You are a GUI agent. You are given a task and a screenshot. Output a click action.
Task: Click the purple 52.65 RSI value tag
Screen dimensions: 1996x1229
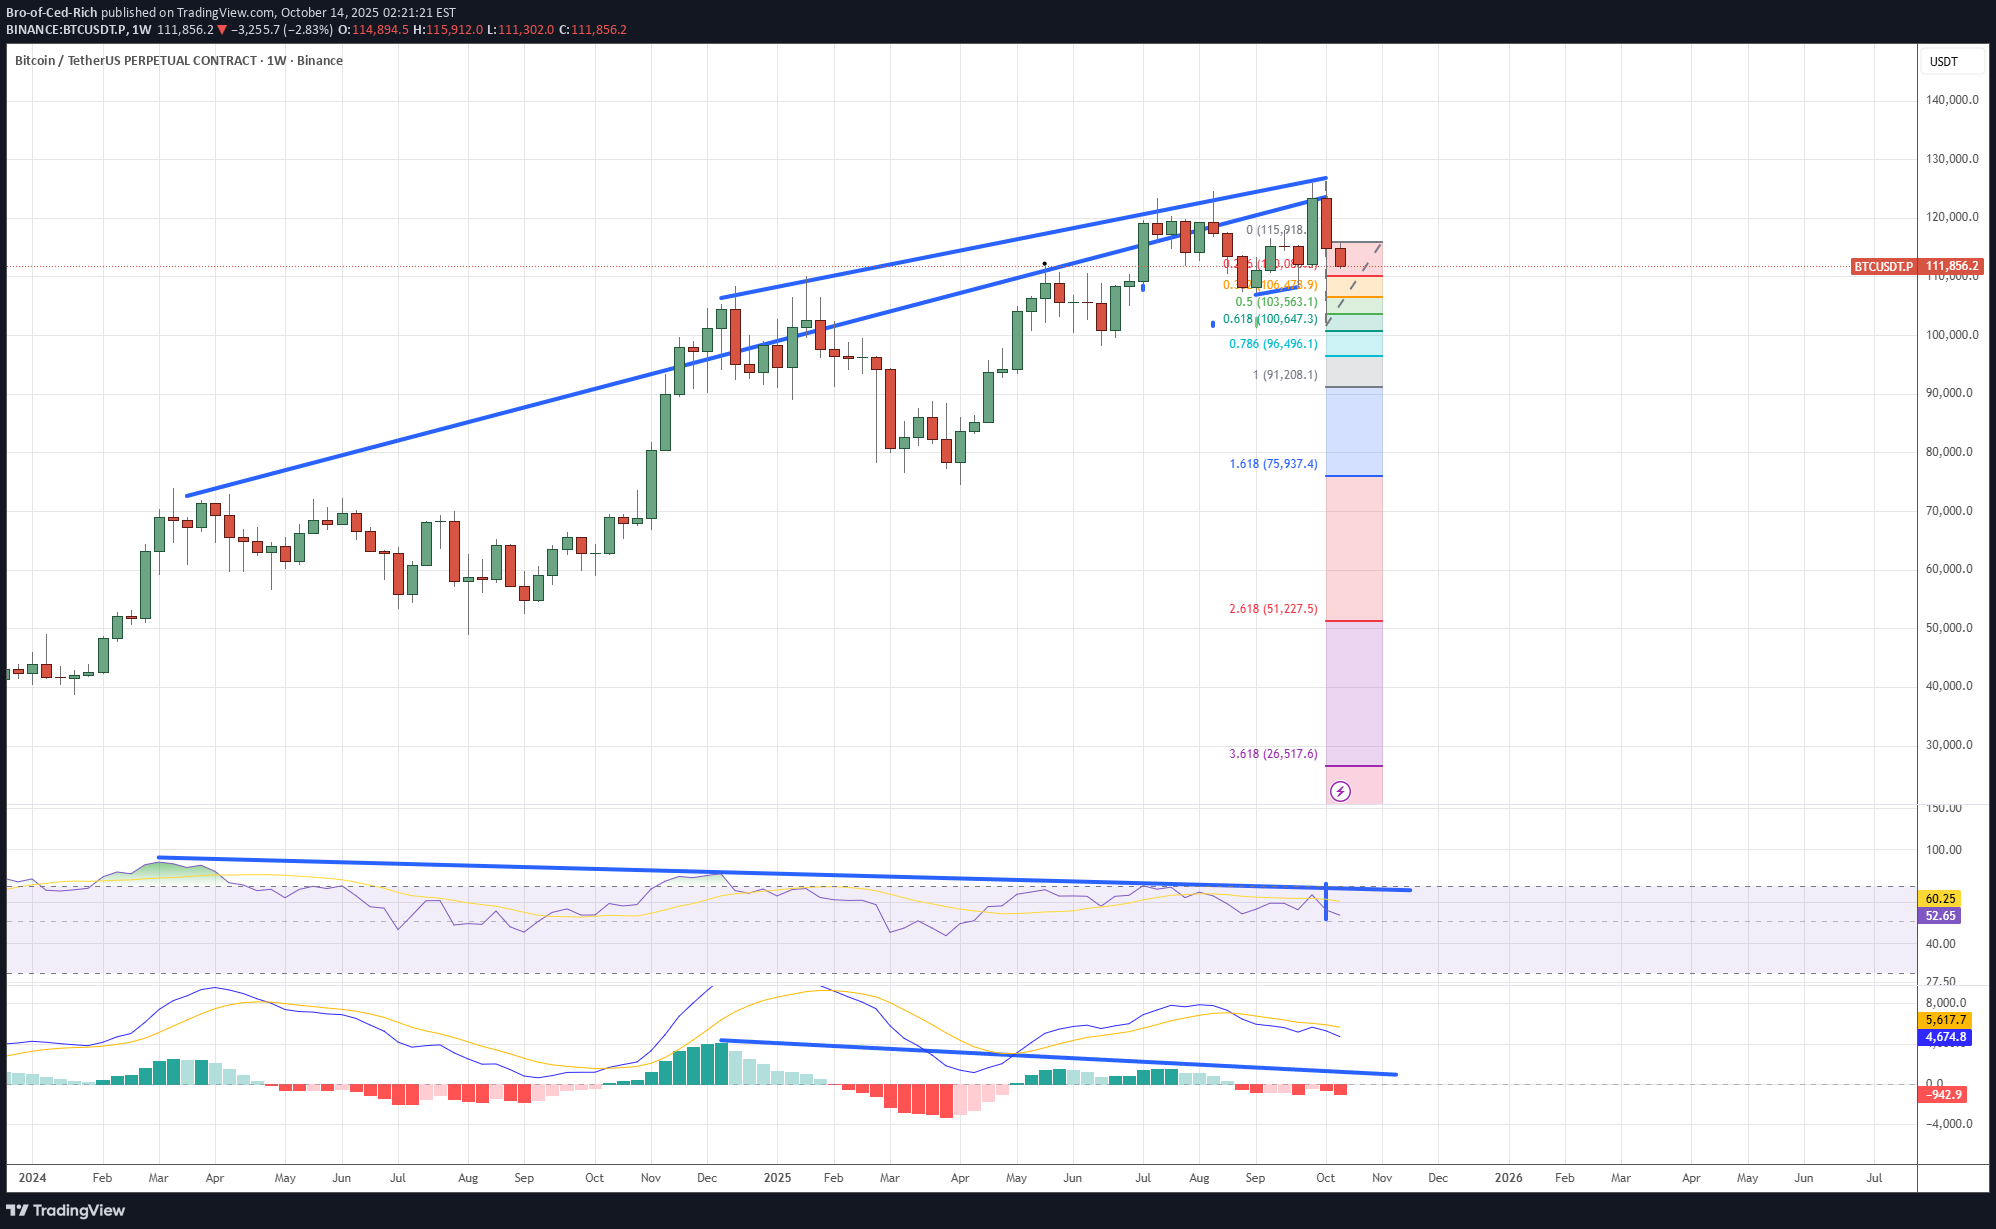[1939, 916]
